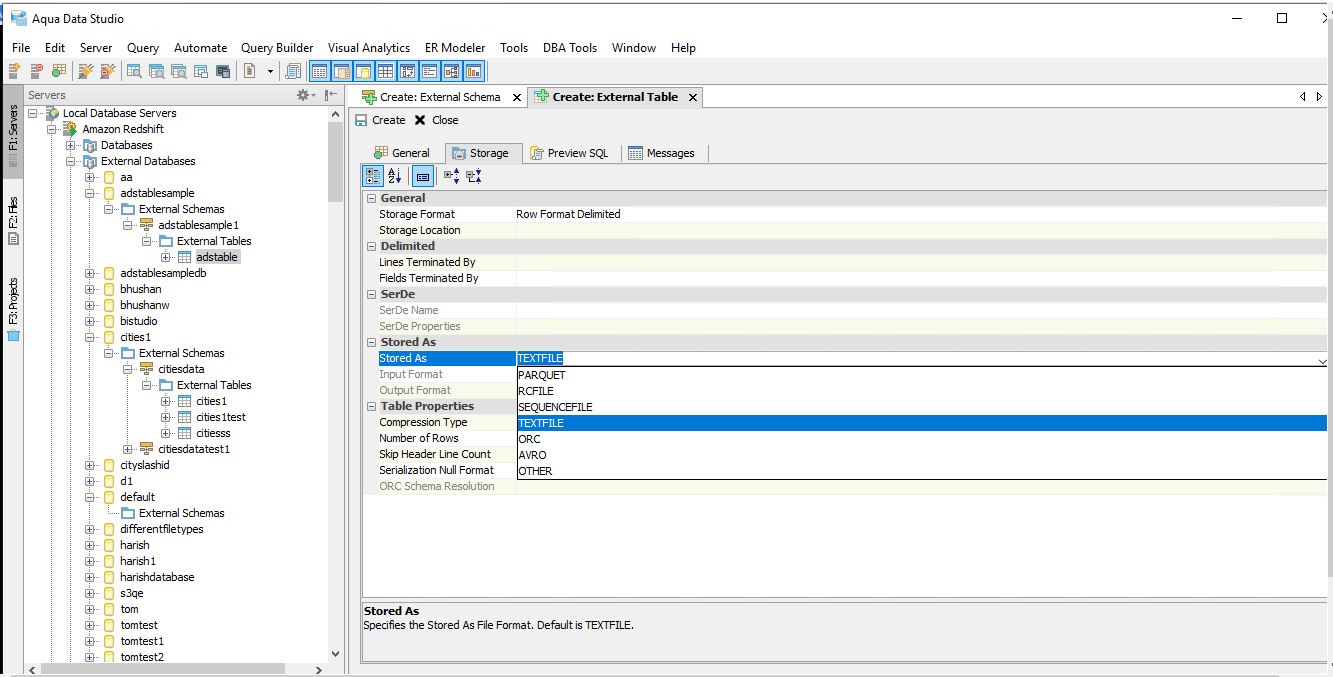The height and width of the screenshot is (677, 1333).
Task: Close the Create: External Schema tab
Action: point(517,97)
